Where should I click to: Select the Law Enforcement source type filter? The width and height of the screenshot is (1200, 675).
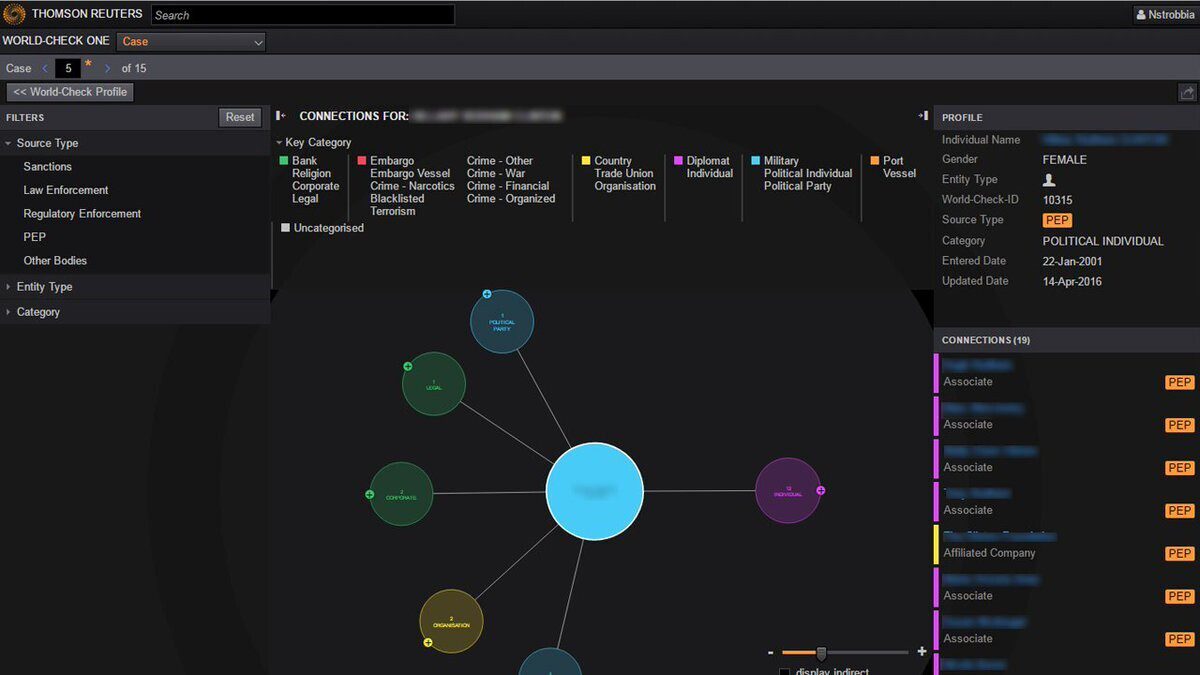click(66, 190)
